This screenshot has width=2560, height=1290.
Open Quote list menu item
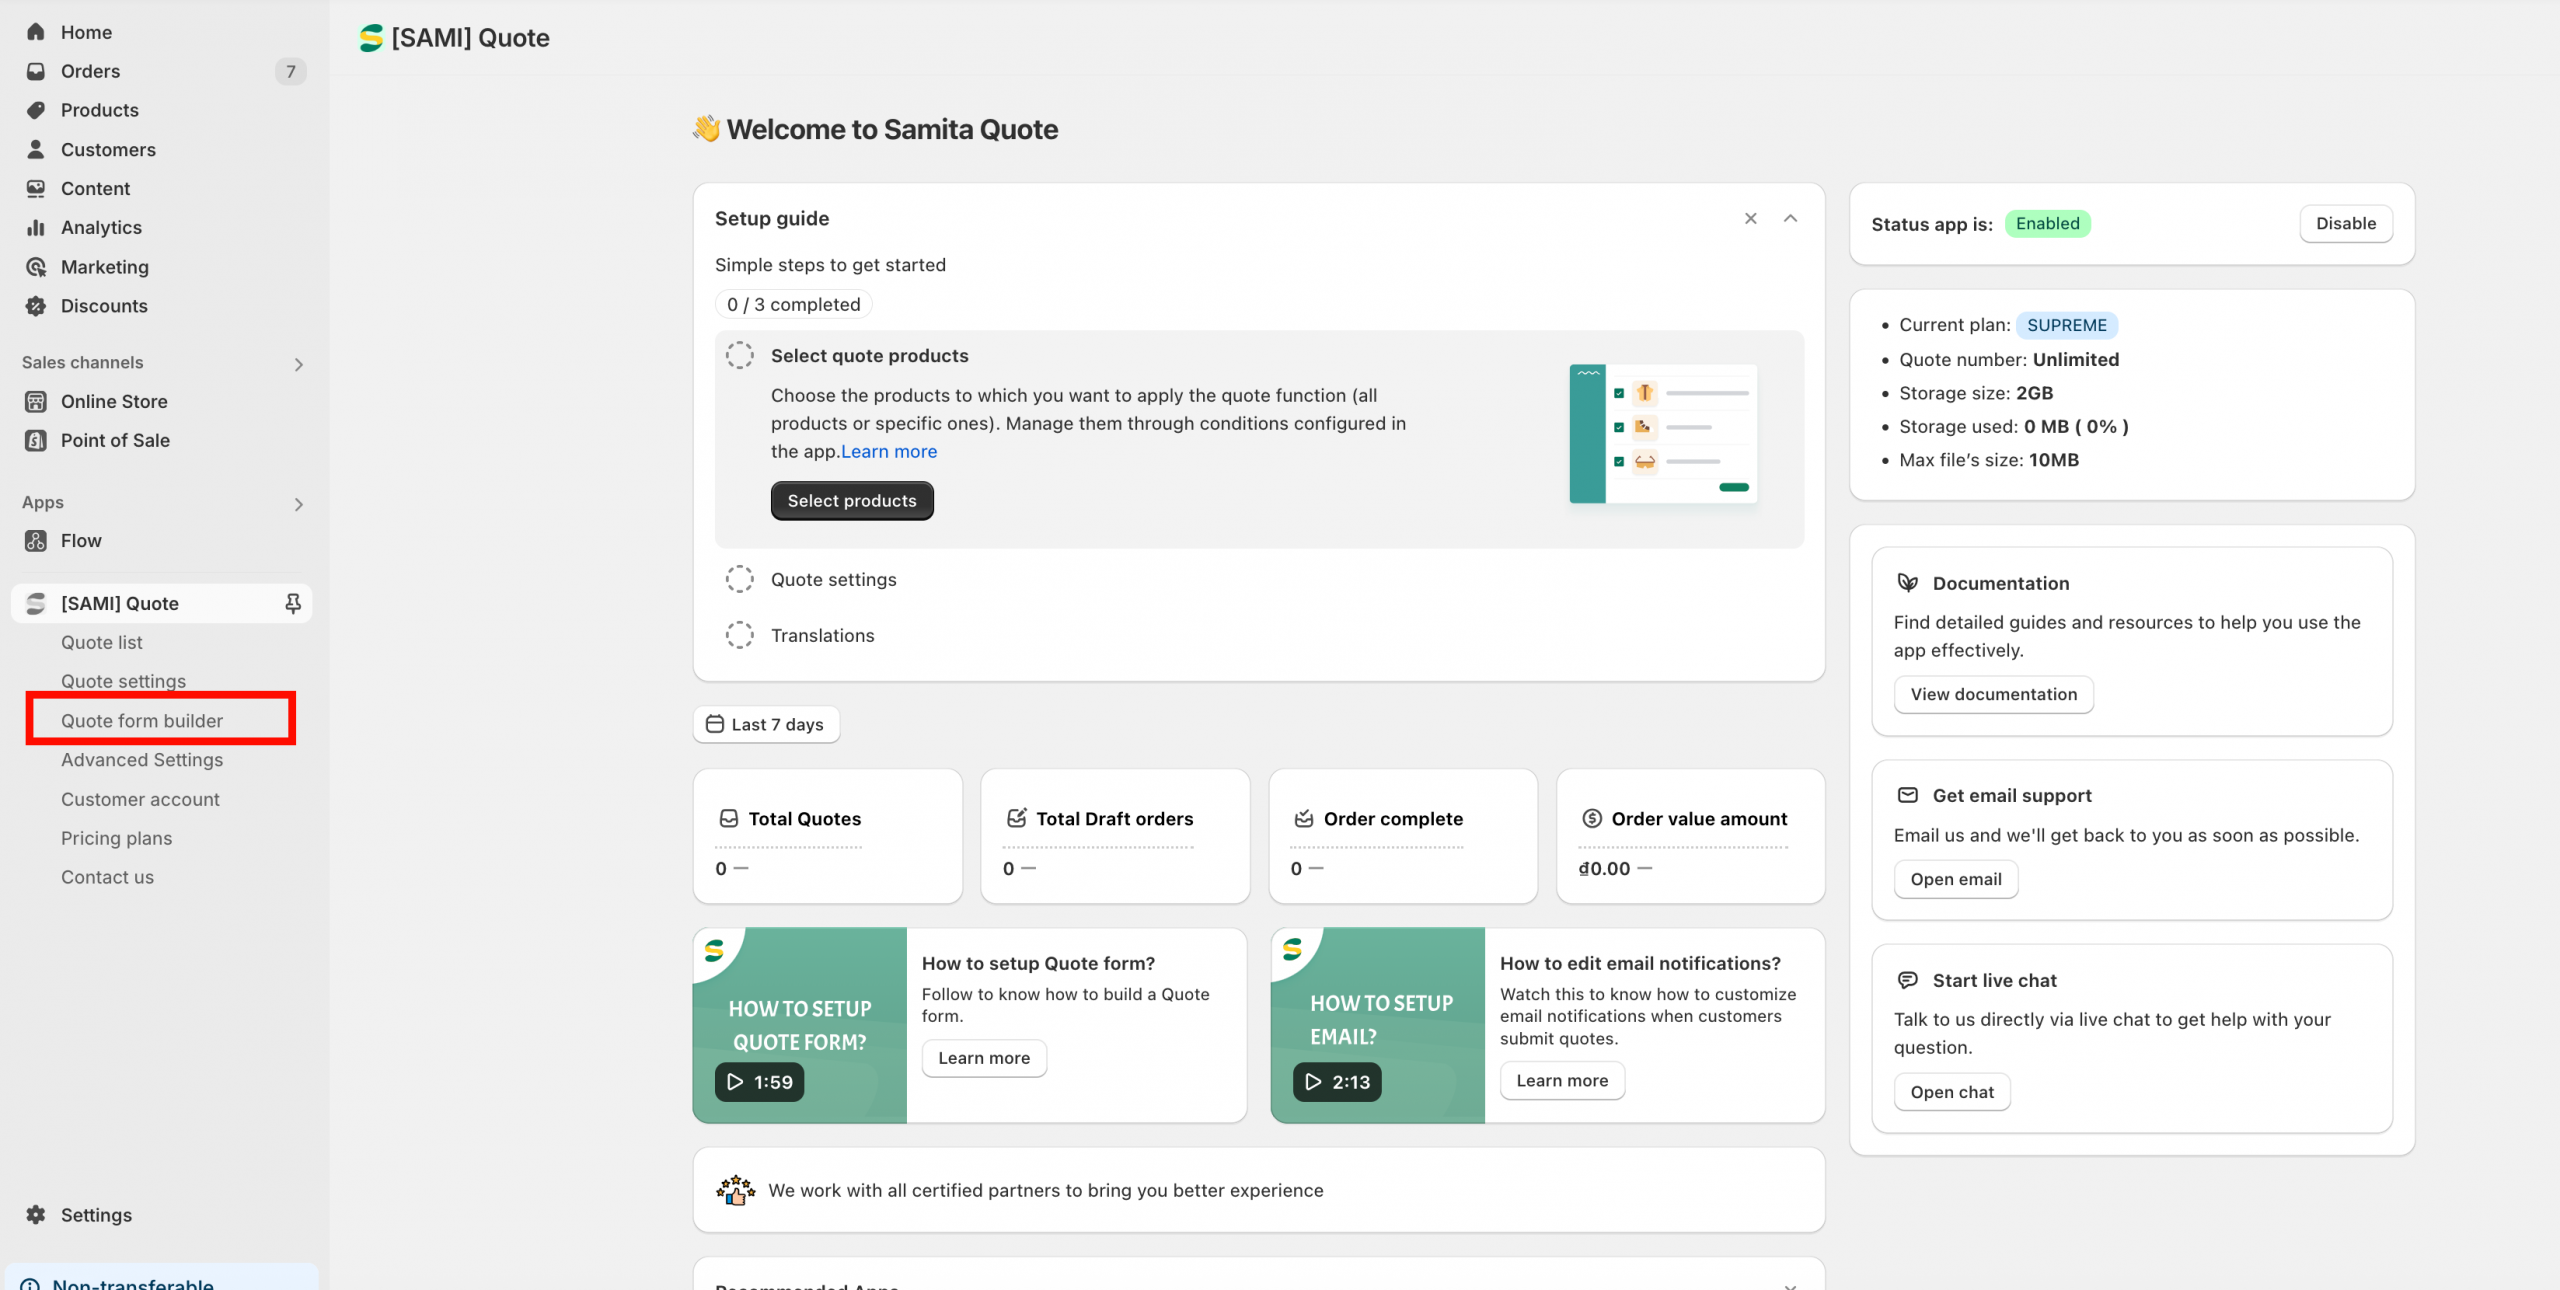(102, 642)
